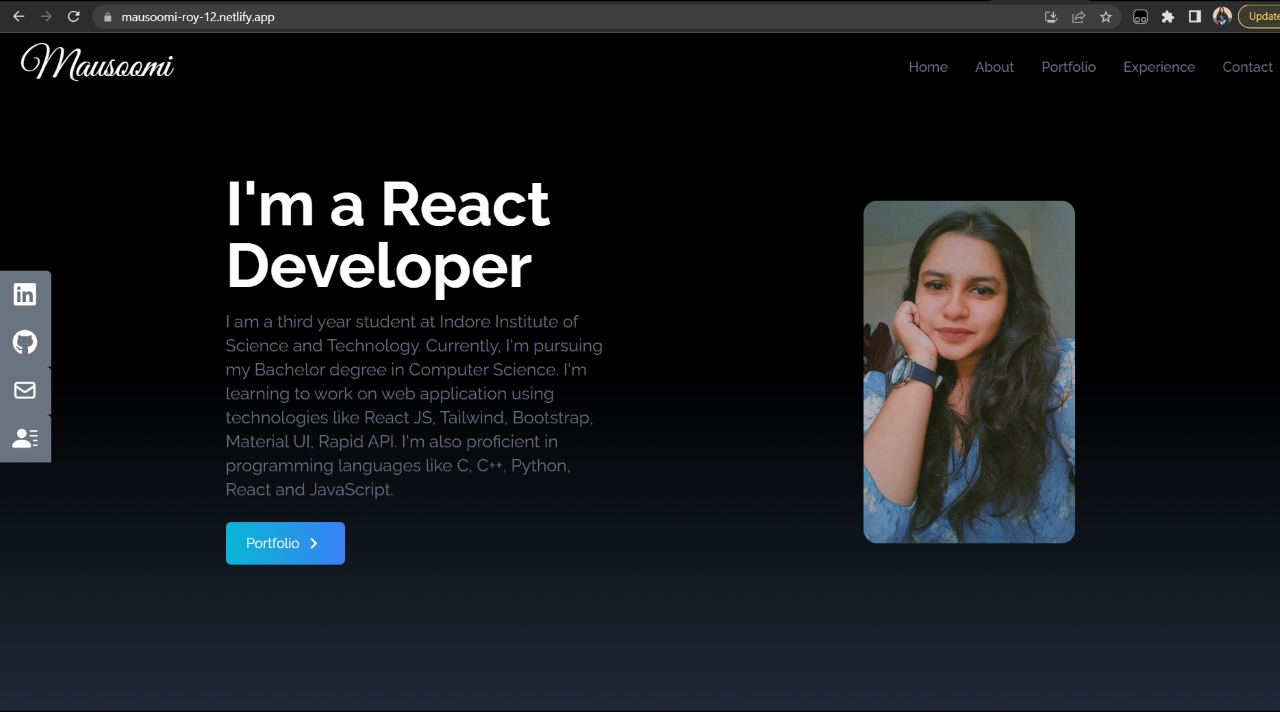Click the site security lock icon

click(x=106, y=16)
